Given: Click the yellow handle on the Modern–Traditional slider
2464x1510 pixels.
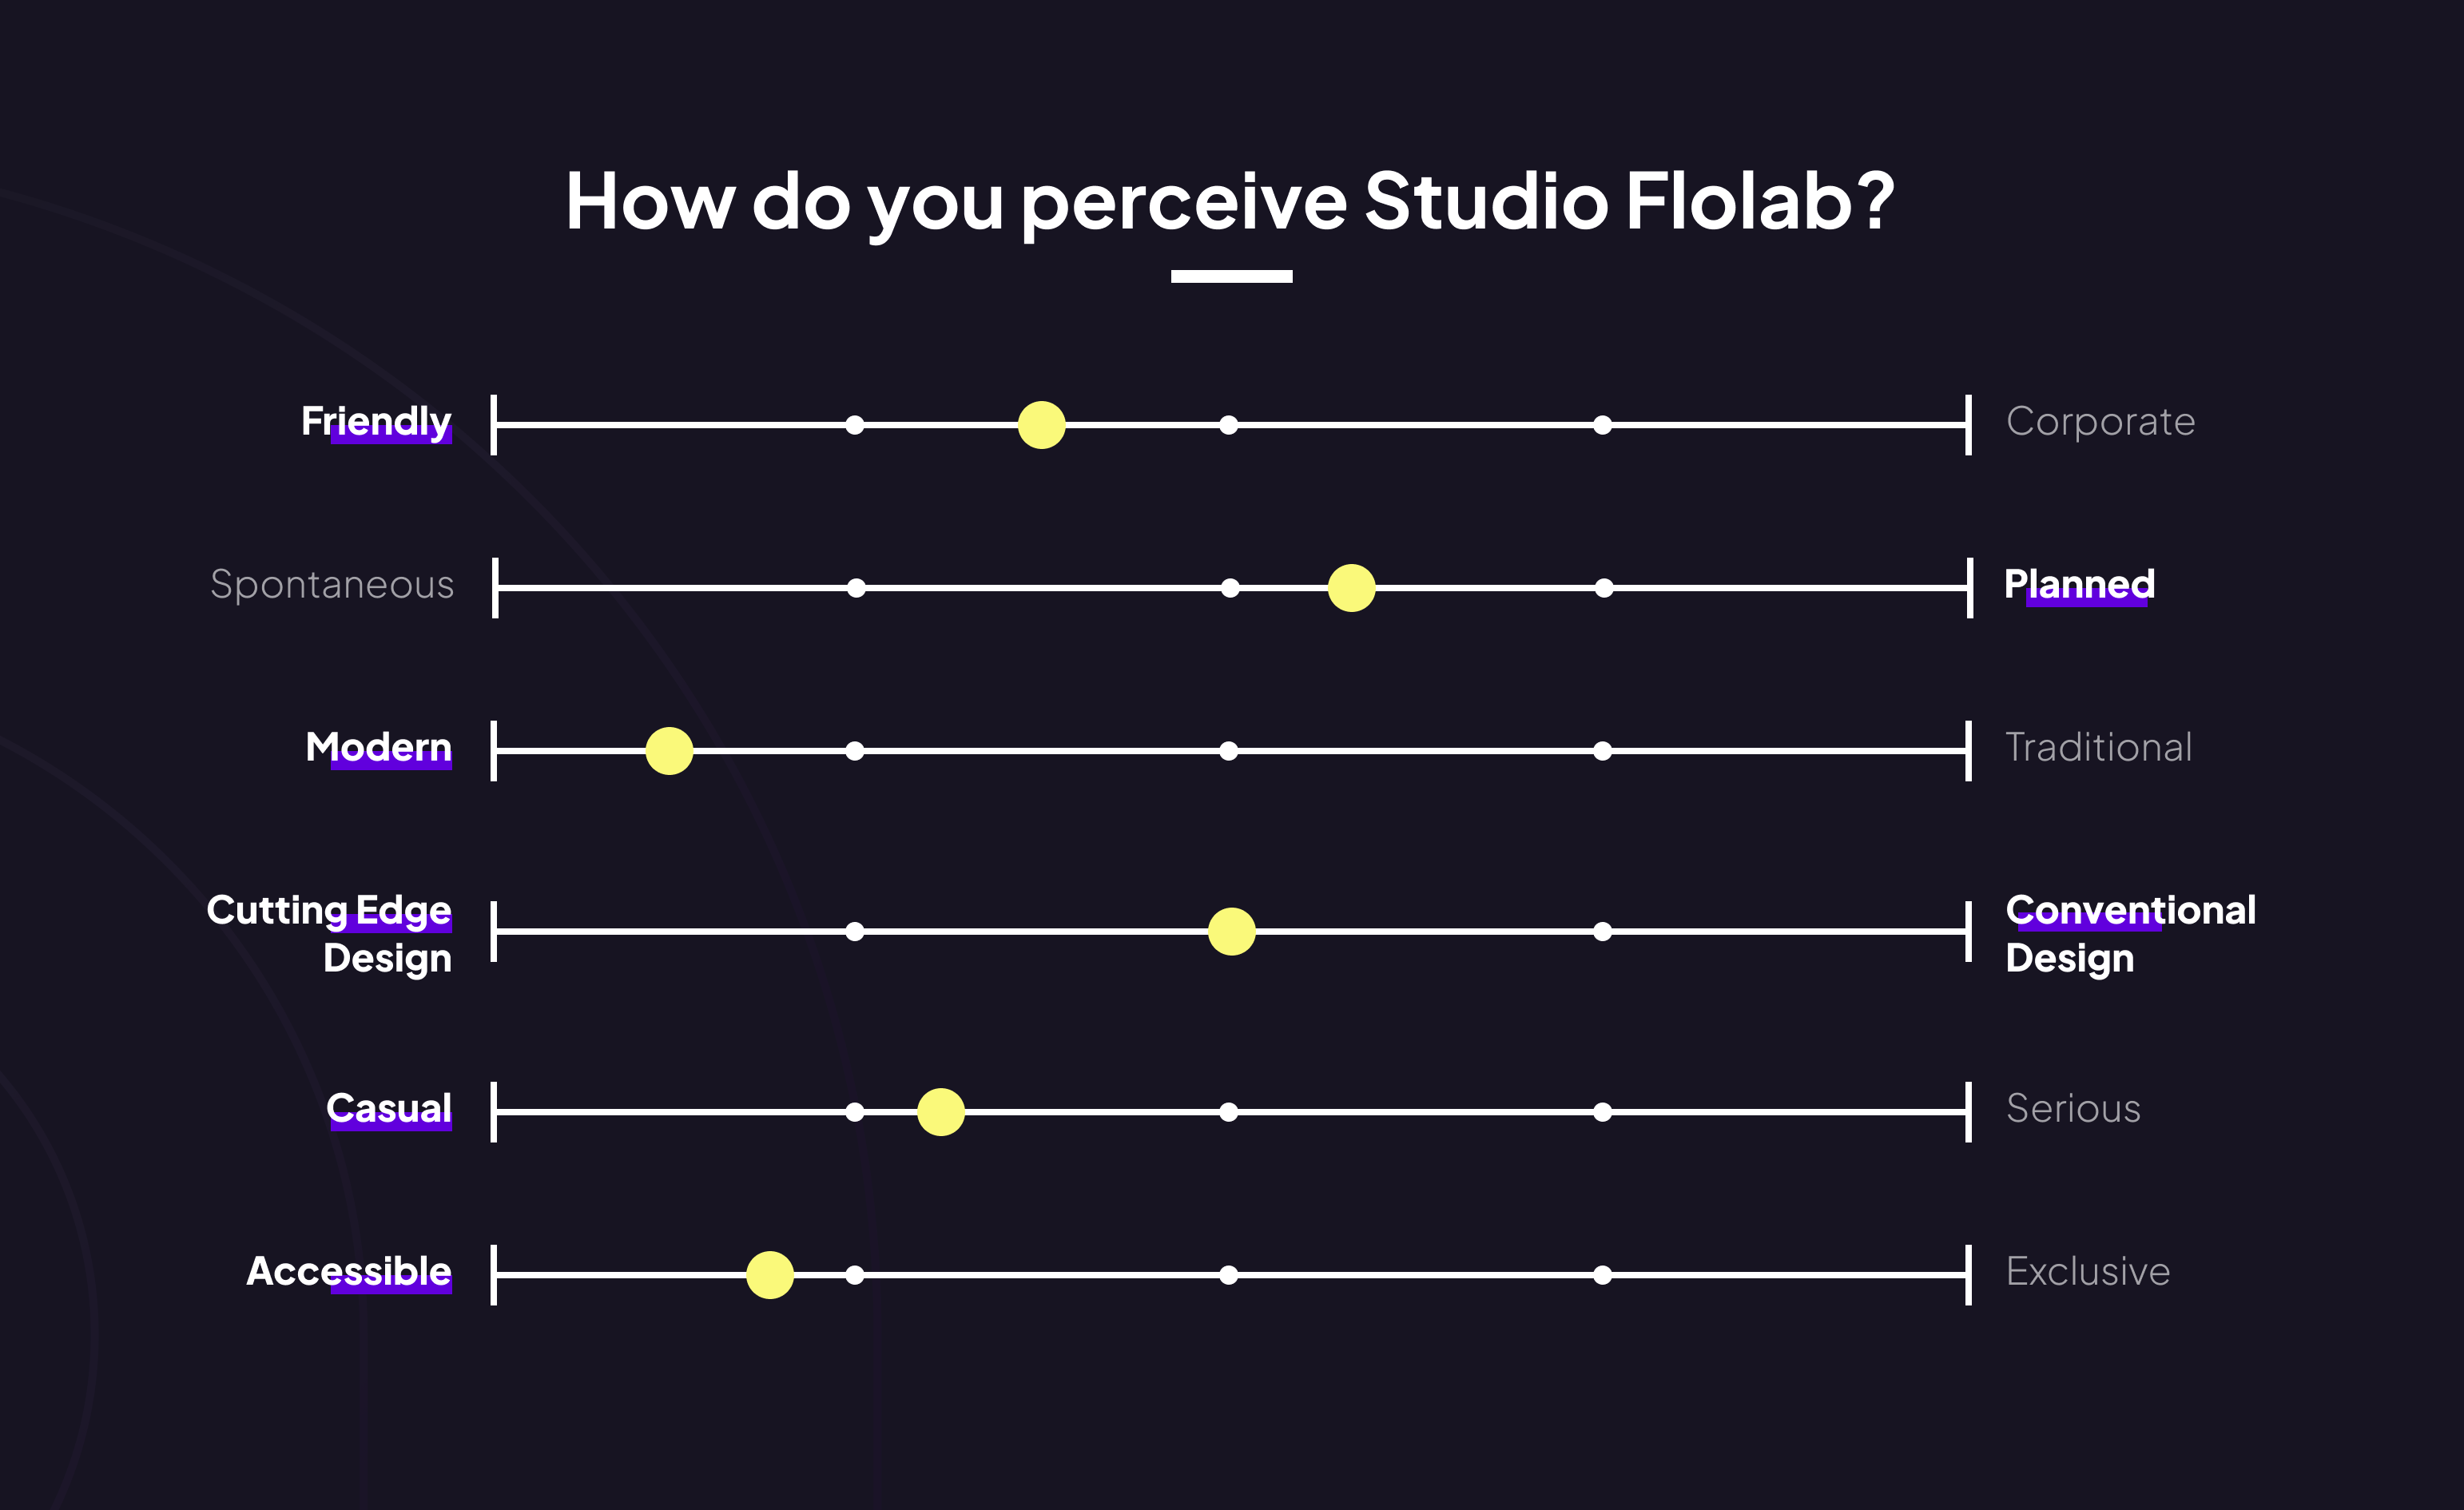Looking at the screenshot, I should [x=669, y=751].
